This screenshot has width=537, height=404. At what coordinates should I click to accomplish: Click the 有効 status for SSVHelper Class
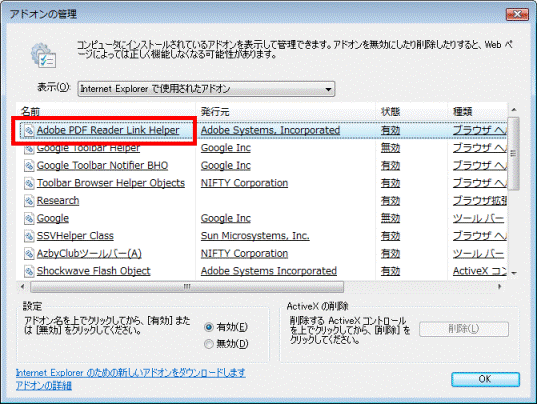[390, 236]
